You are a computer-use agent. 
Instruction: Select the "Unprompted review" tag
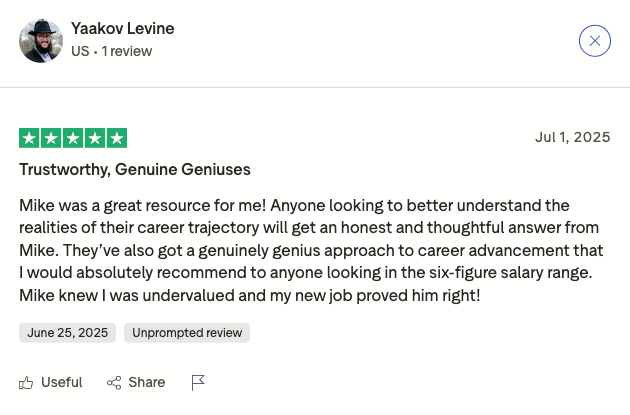point(187,332)
